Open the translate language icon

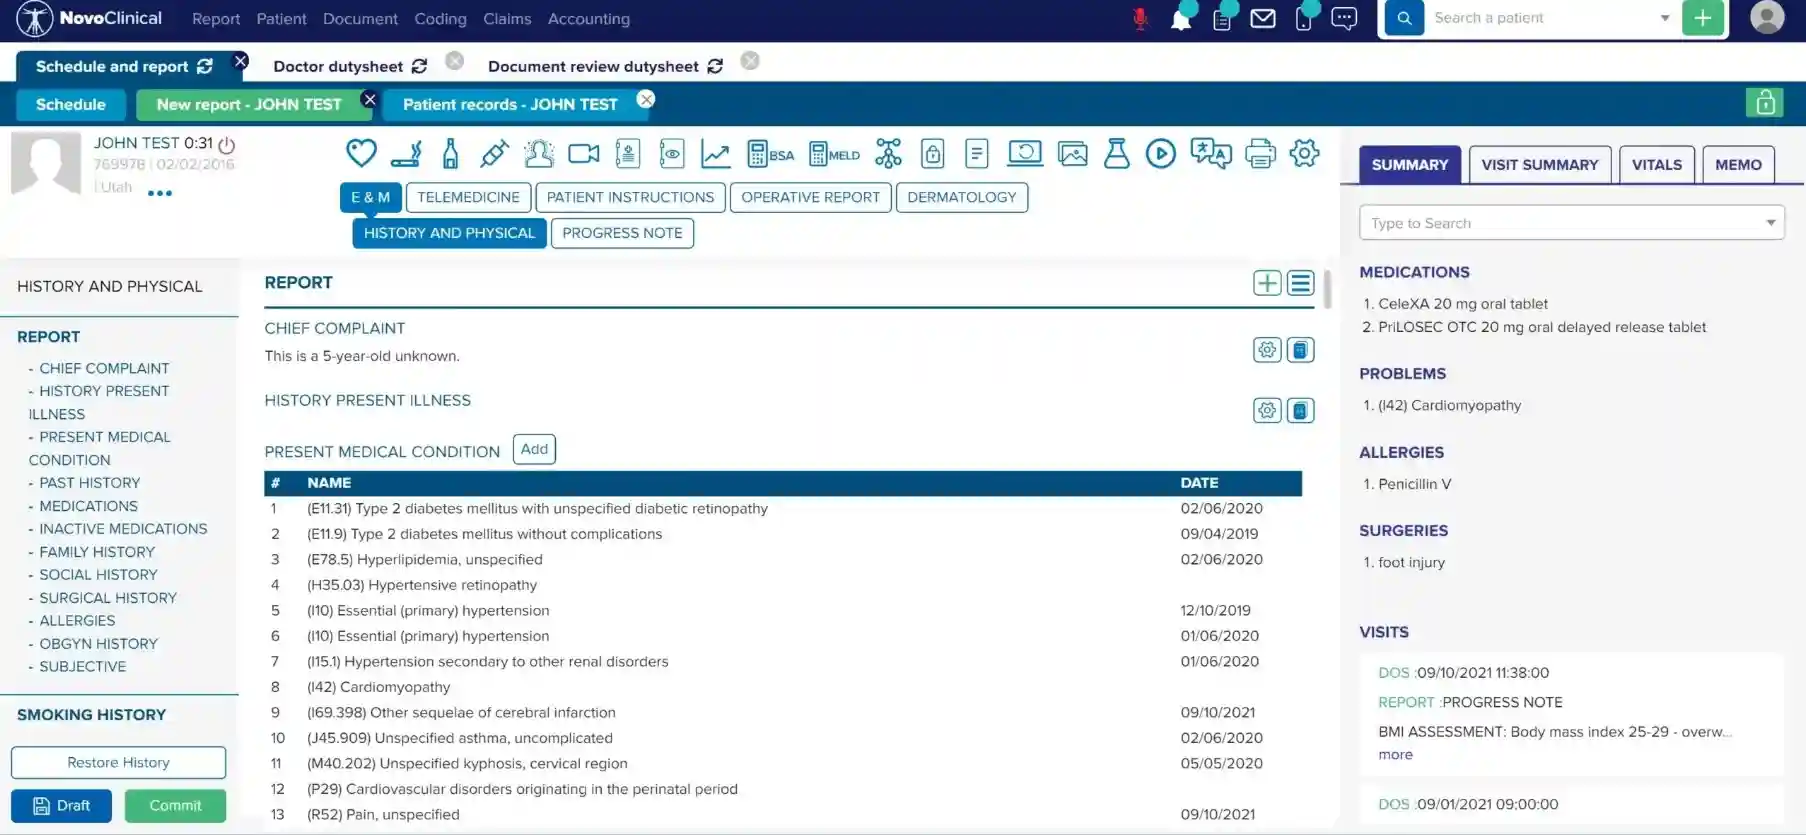tap(1210, 154)
